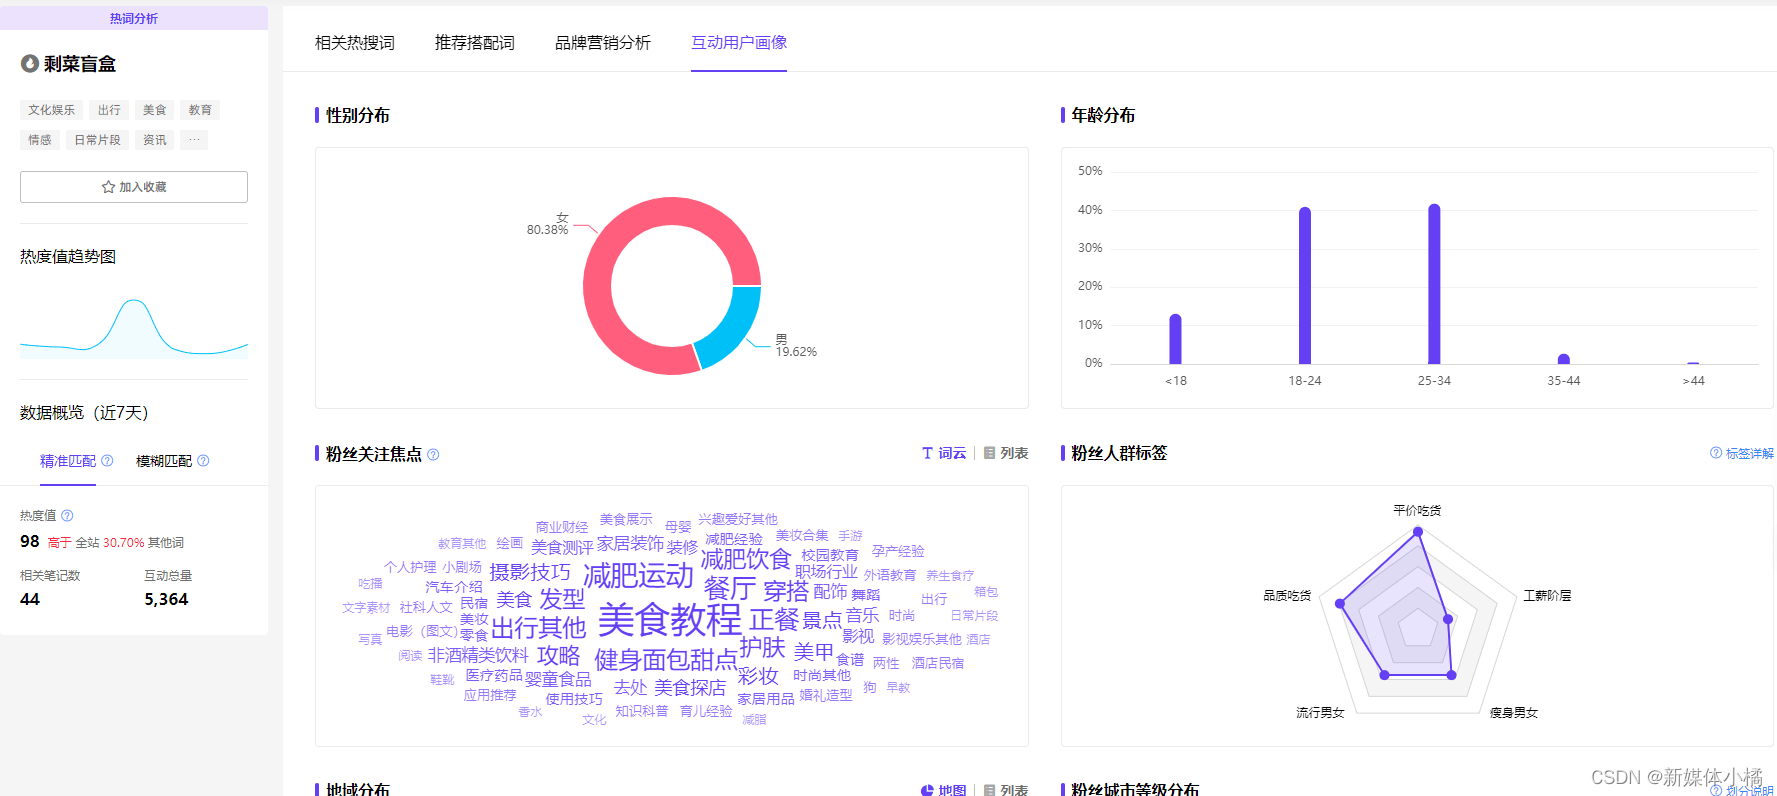Click the 热度值趋势图 line chart
Image resolution: width=1777 pixels, height=796 pixels.
134,328
